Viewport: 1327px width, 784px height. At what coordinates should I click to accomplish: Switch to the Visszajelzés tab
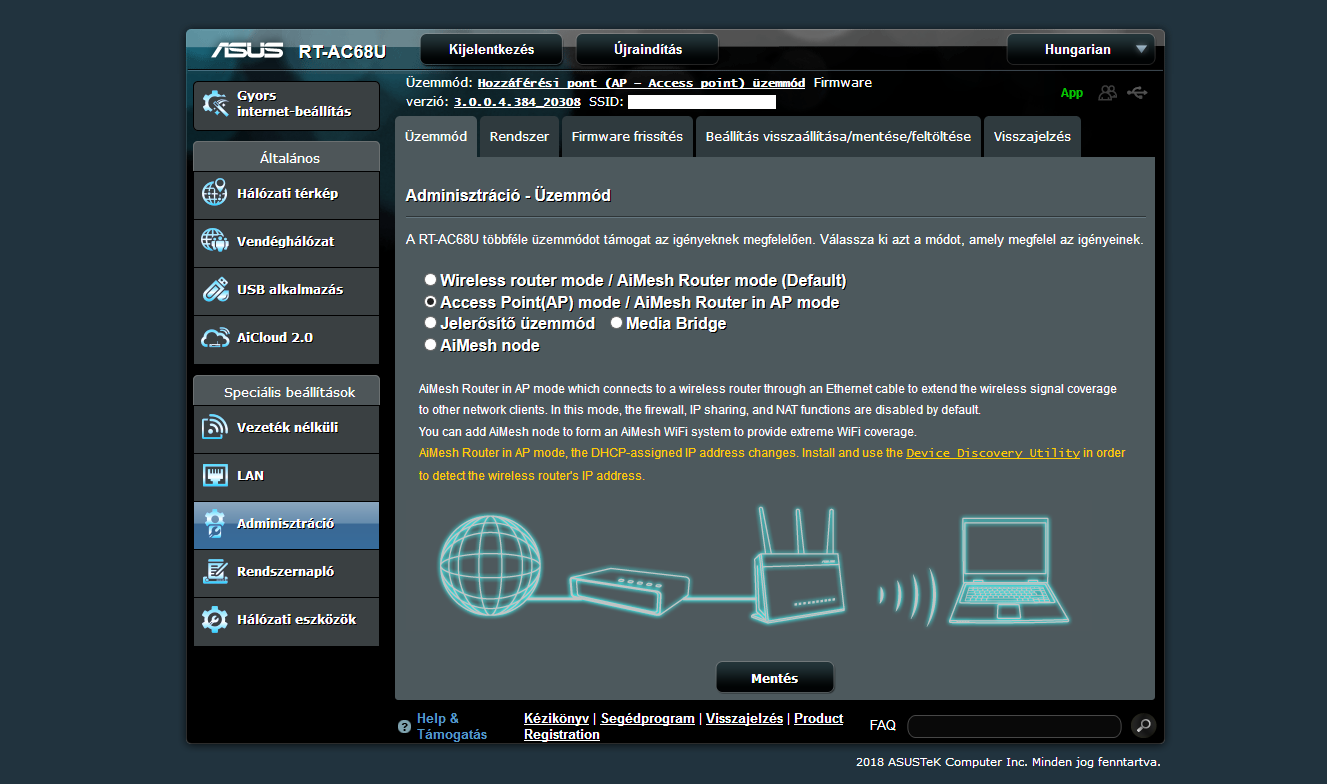coord(1032,137)
